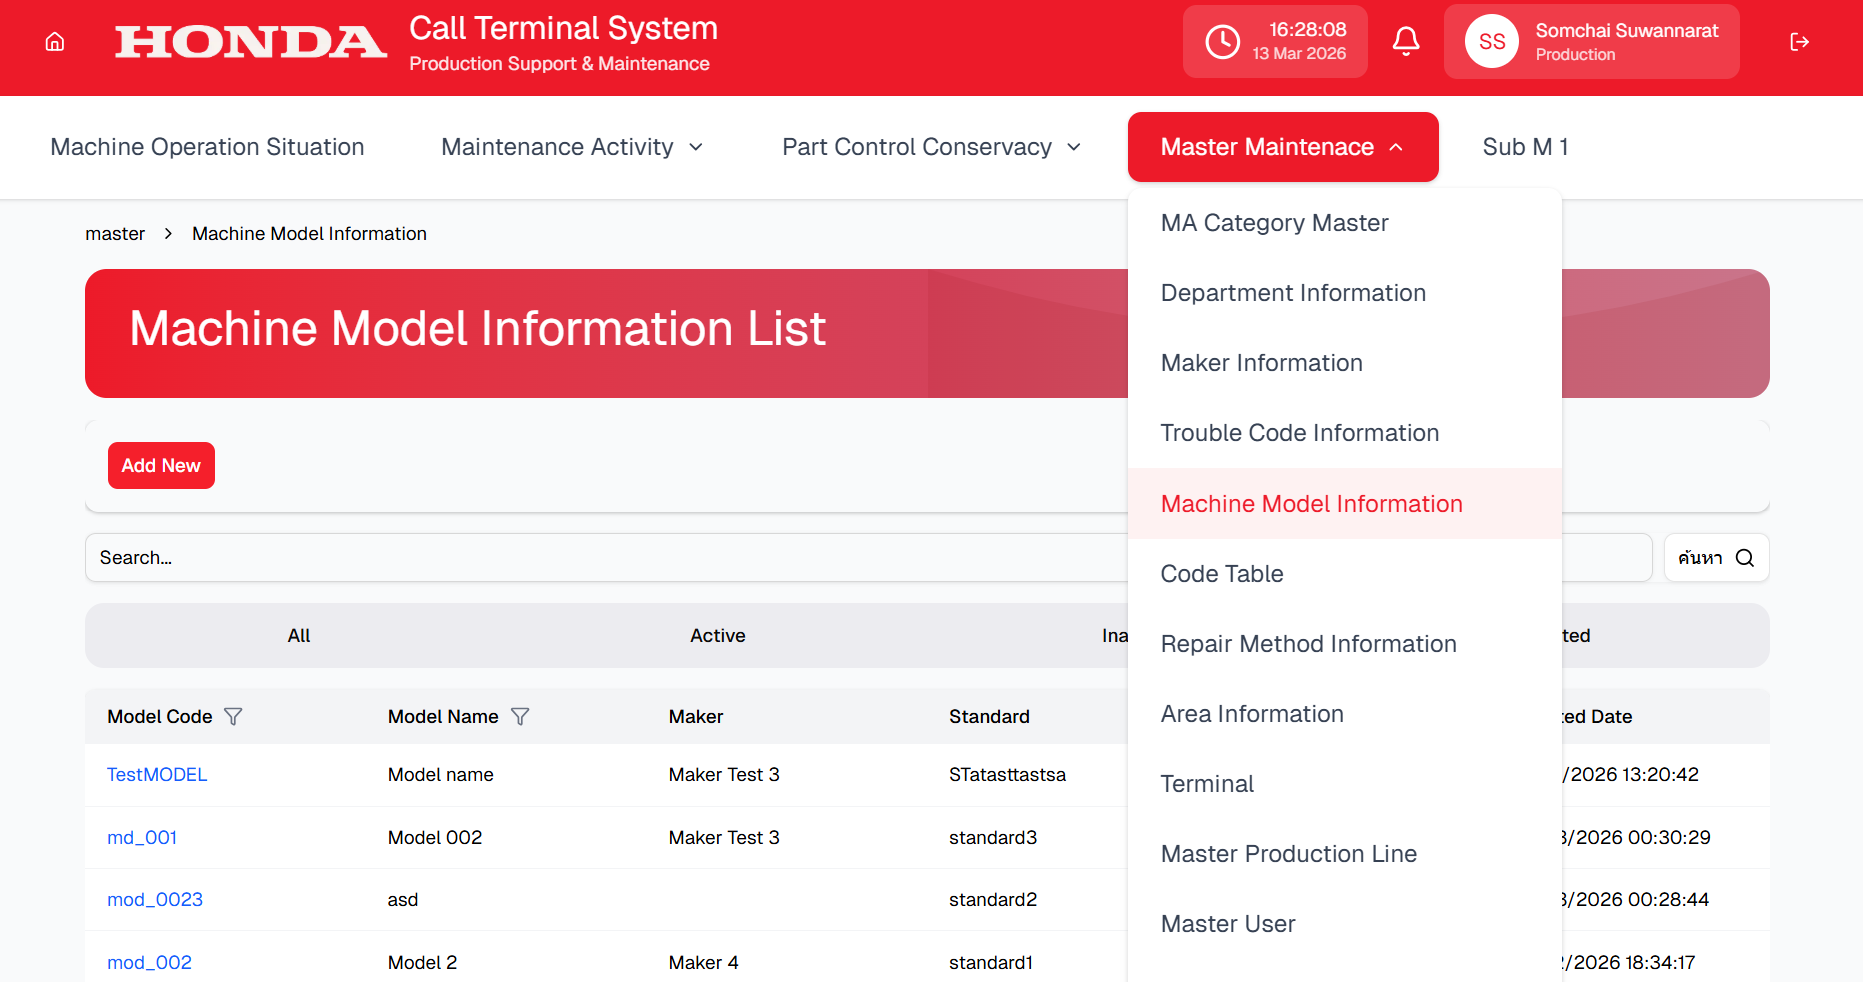The width and height of the screenshot is (1863, 982).
Task: Collapse the Master Maintenace dropdown
Action: 1282,147
